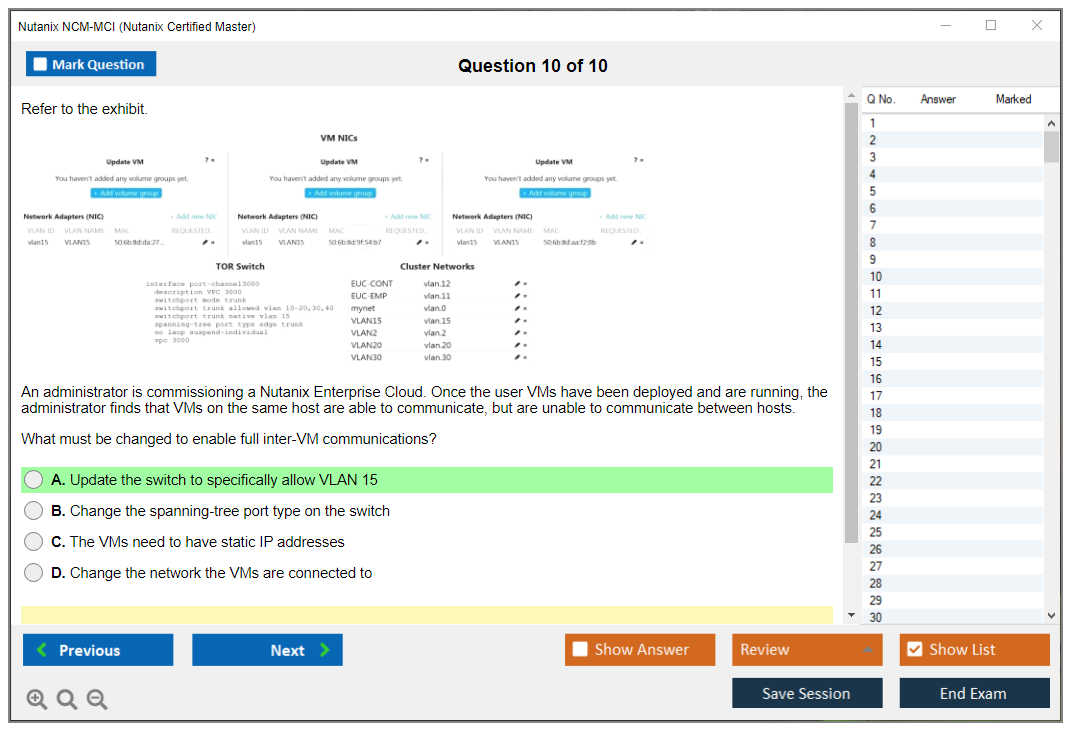Click the Answer column header

click(x=938, y=99)
